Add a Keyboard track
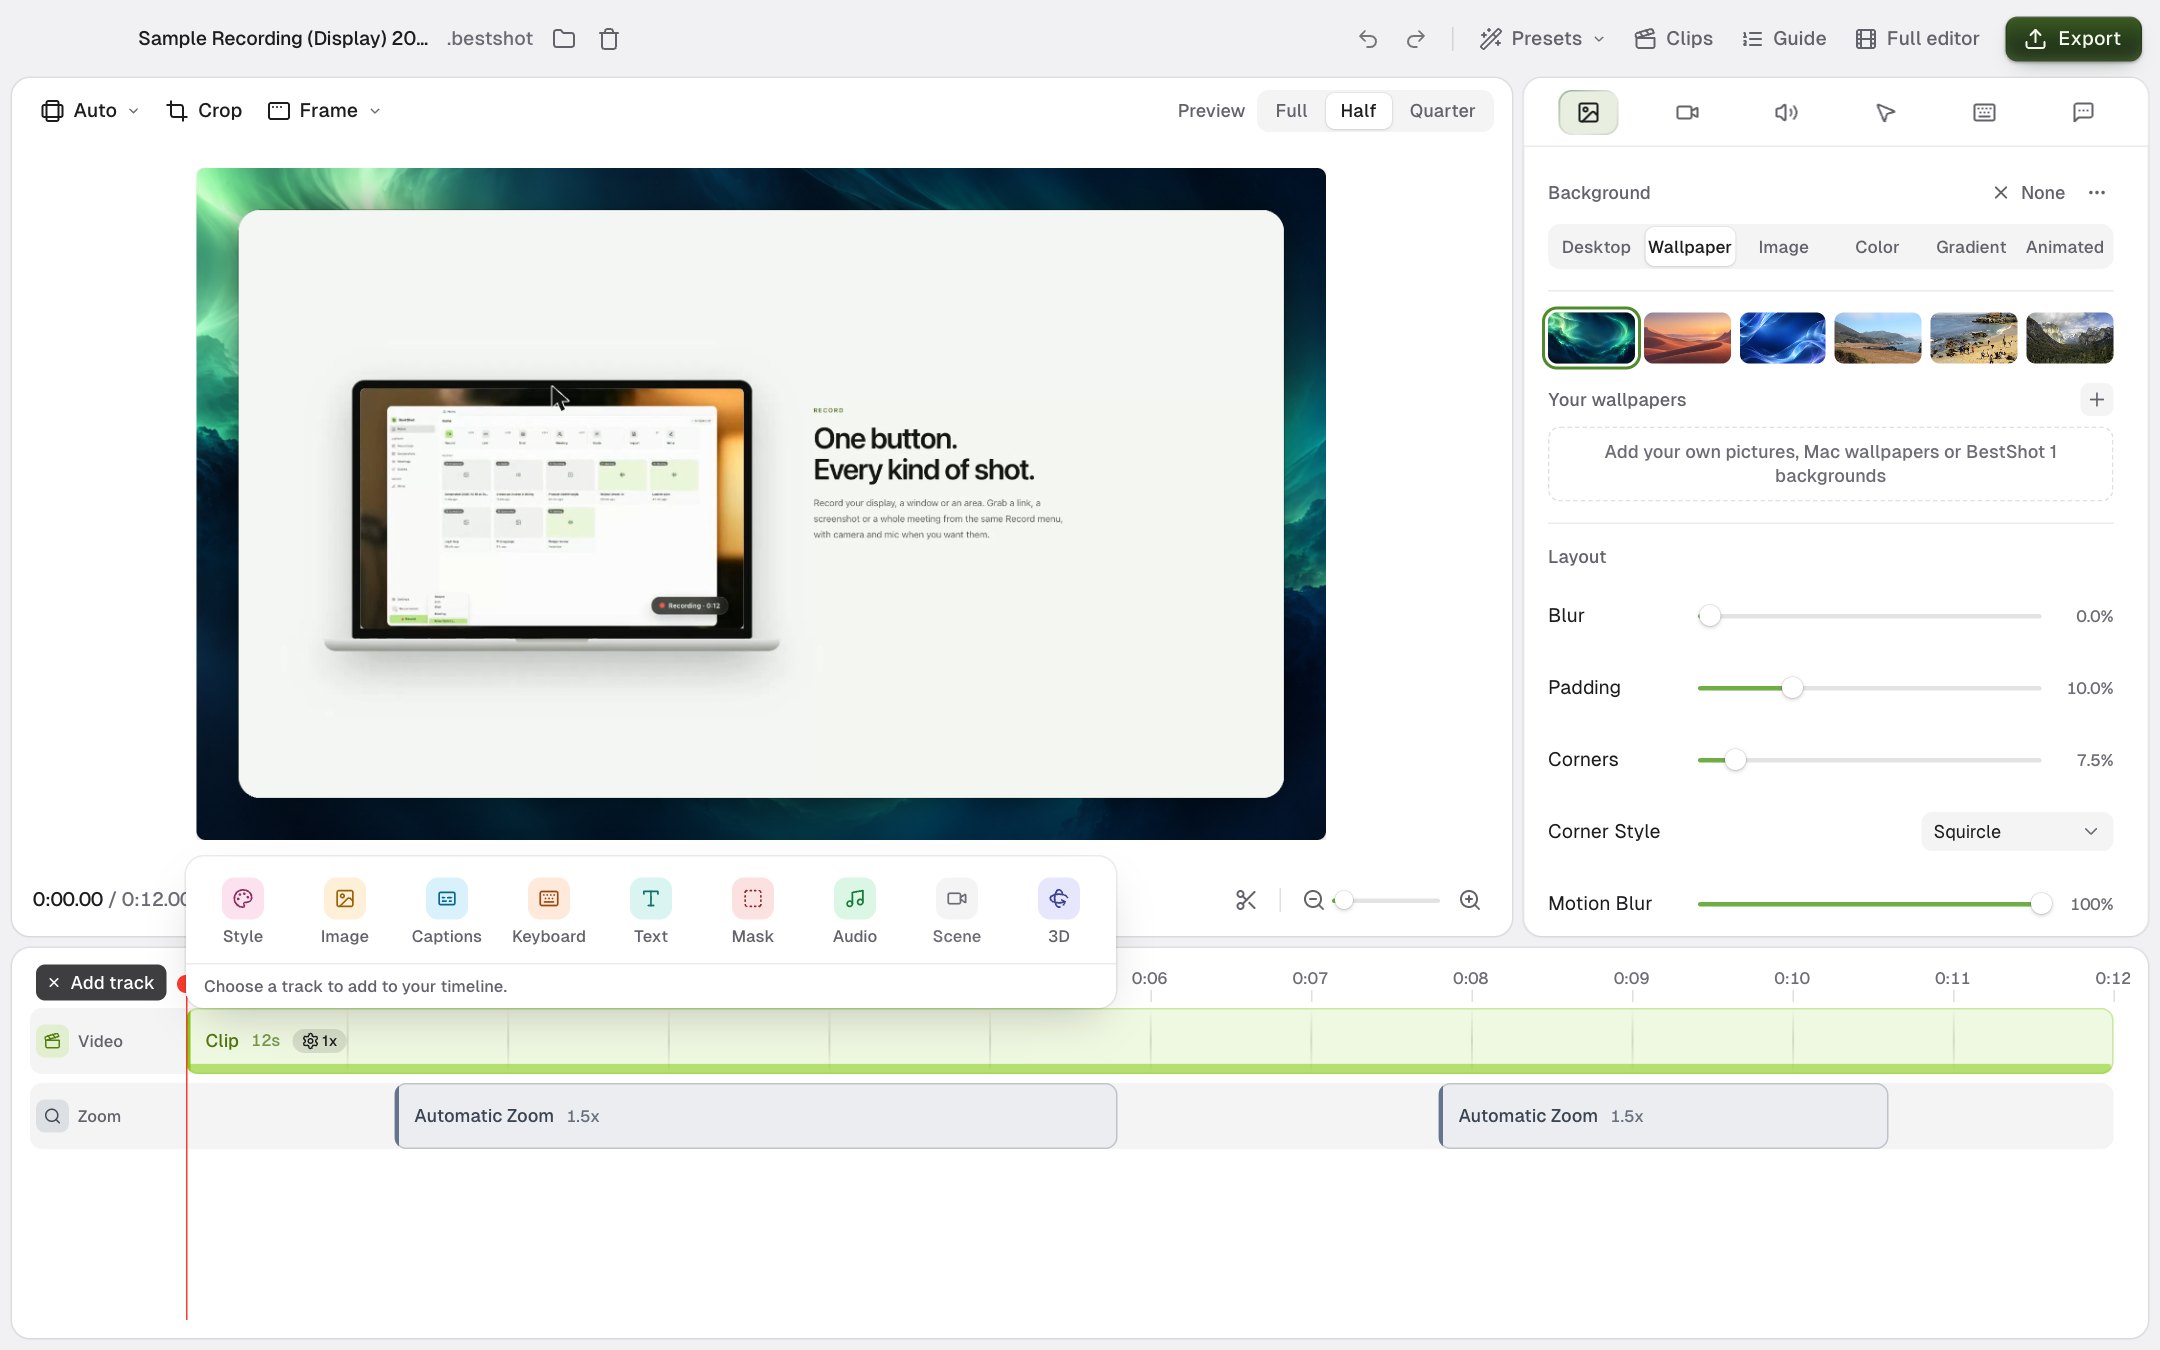2160x1350 pixels. [548, 911]
